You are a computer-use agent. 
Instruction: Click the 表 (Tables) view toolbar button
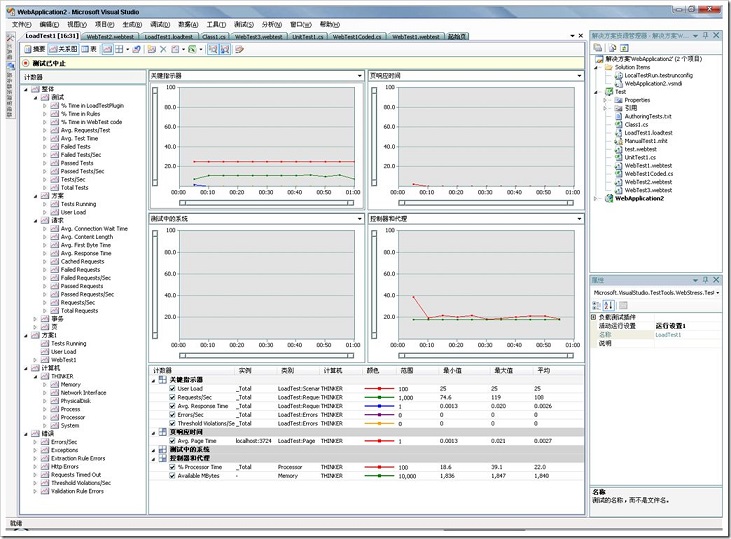point(88,48)
